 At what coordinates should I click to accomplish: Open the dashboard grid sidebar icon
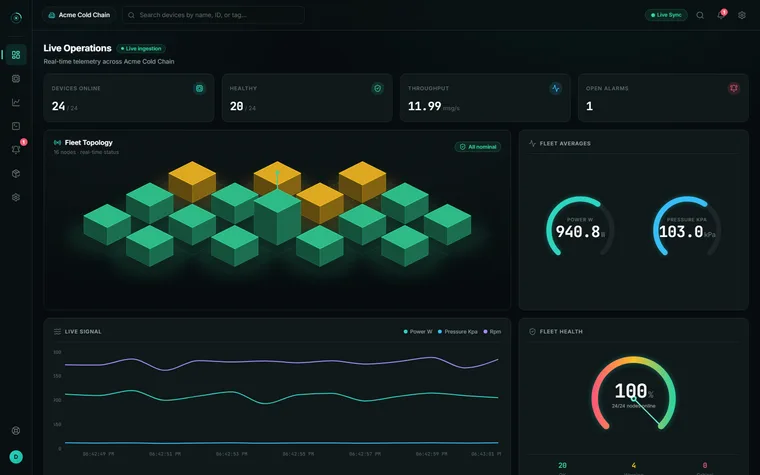[x=16, y=55]
